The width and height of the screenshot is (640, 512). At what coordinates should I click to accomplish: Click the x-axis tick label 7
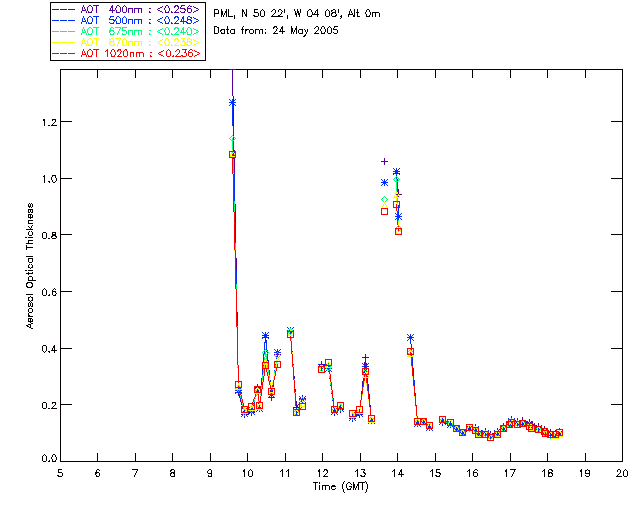tap(135, 473)
